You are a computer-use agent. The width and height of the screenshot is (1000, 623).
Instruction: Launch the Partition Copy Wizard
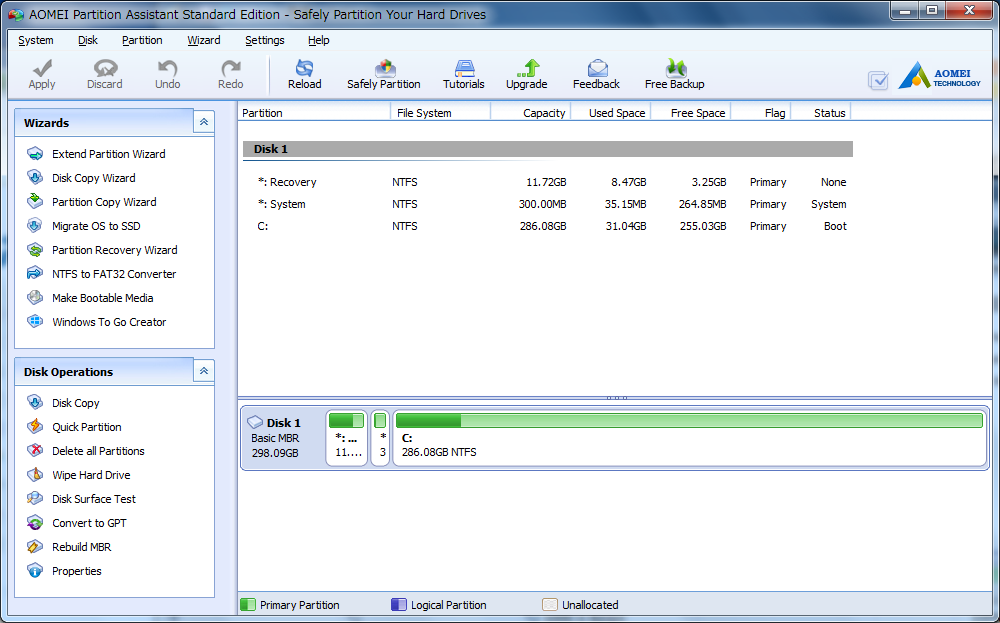point(92,202)
